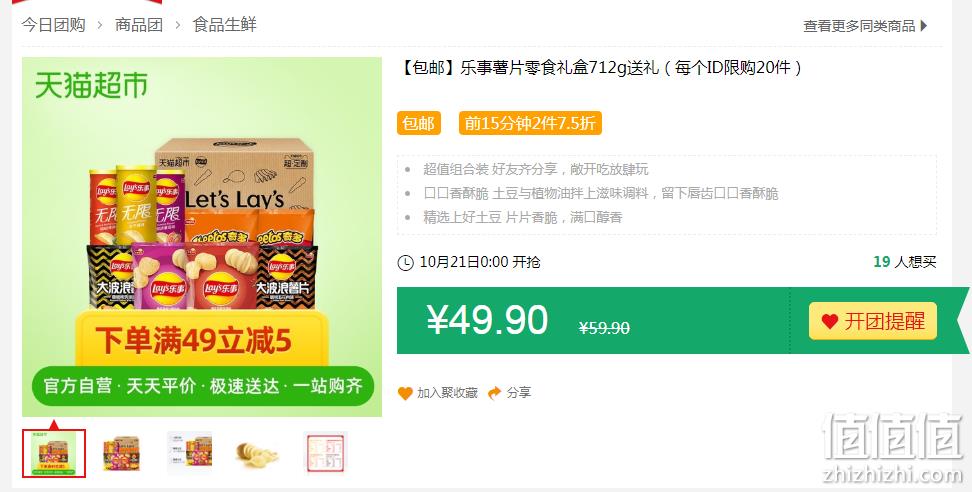The width and height of the screenshot is (972, 492).
Task: Open 食品生鲜 category breadcrumb
Action: coord(224,25)
